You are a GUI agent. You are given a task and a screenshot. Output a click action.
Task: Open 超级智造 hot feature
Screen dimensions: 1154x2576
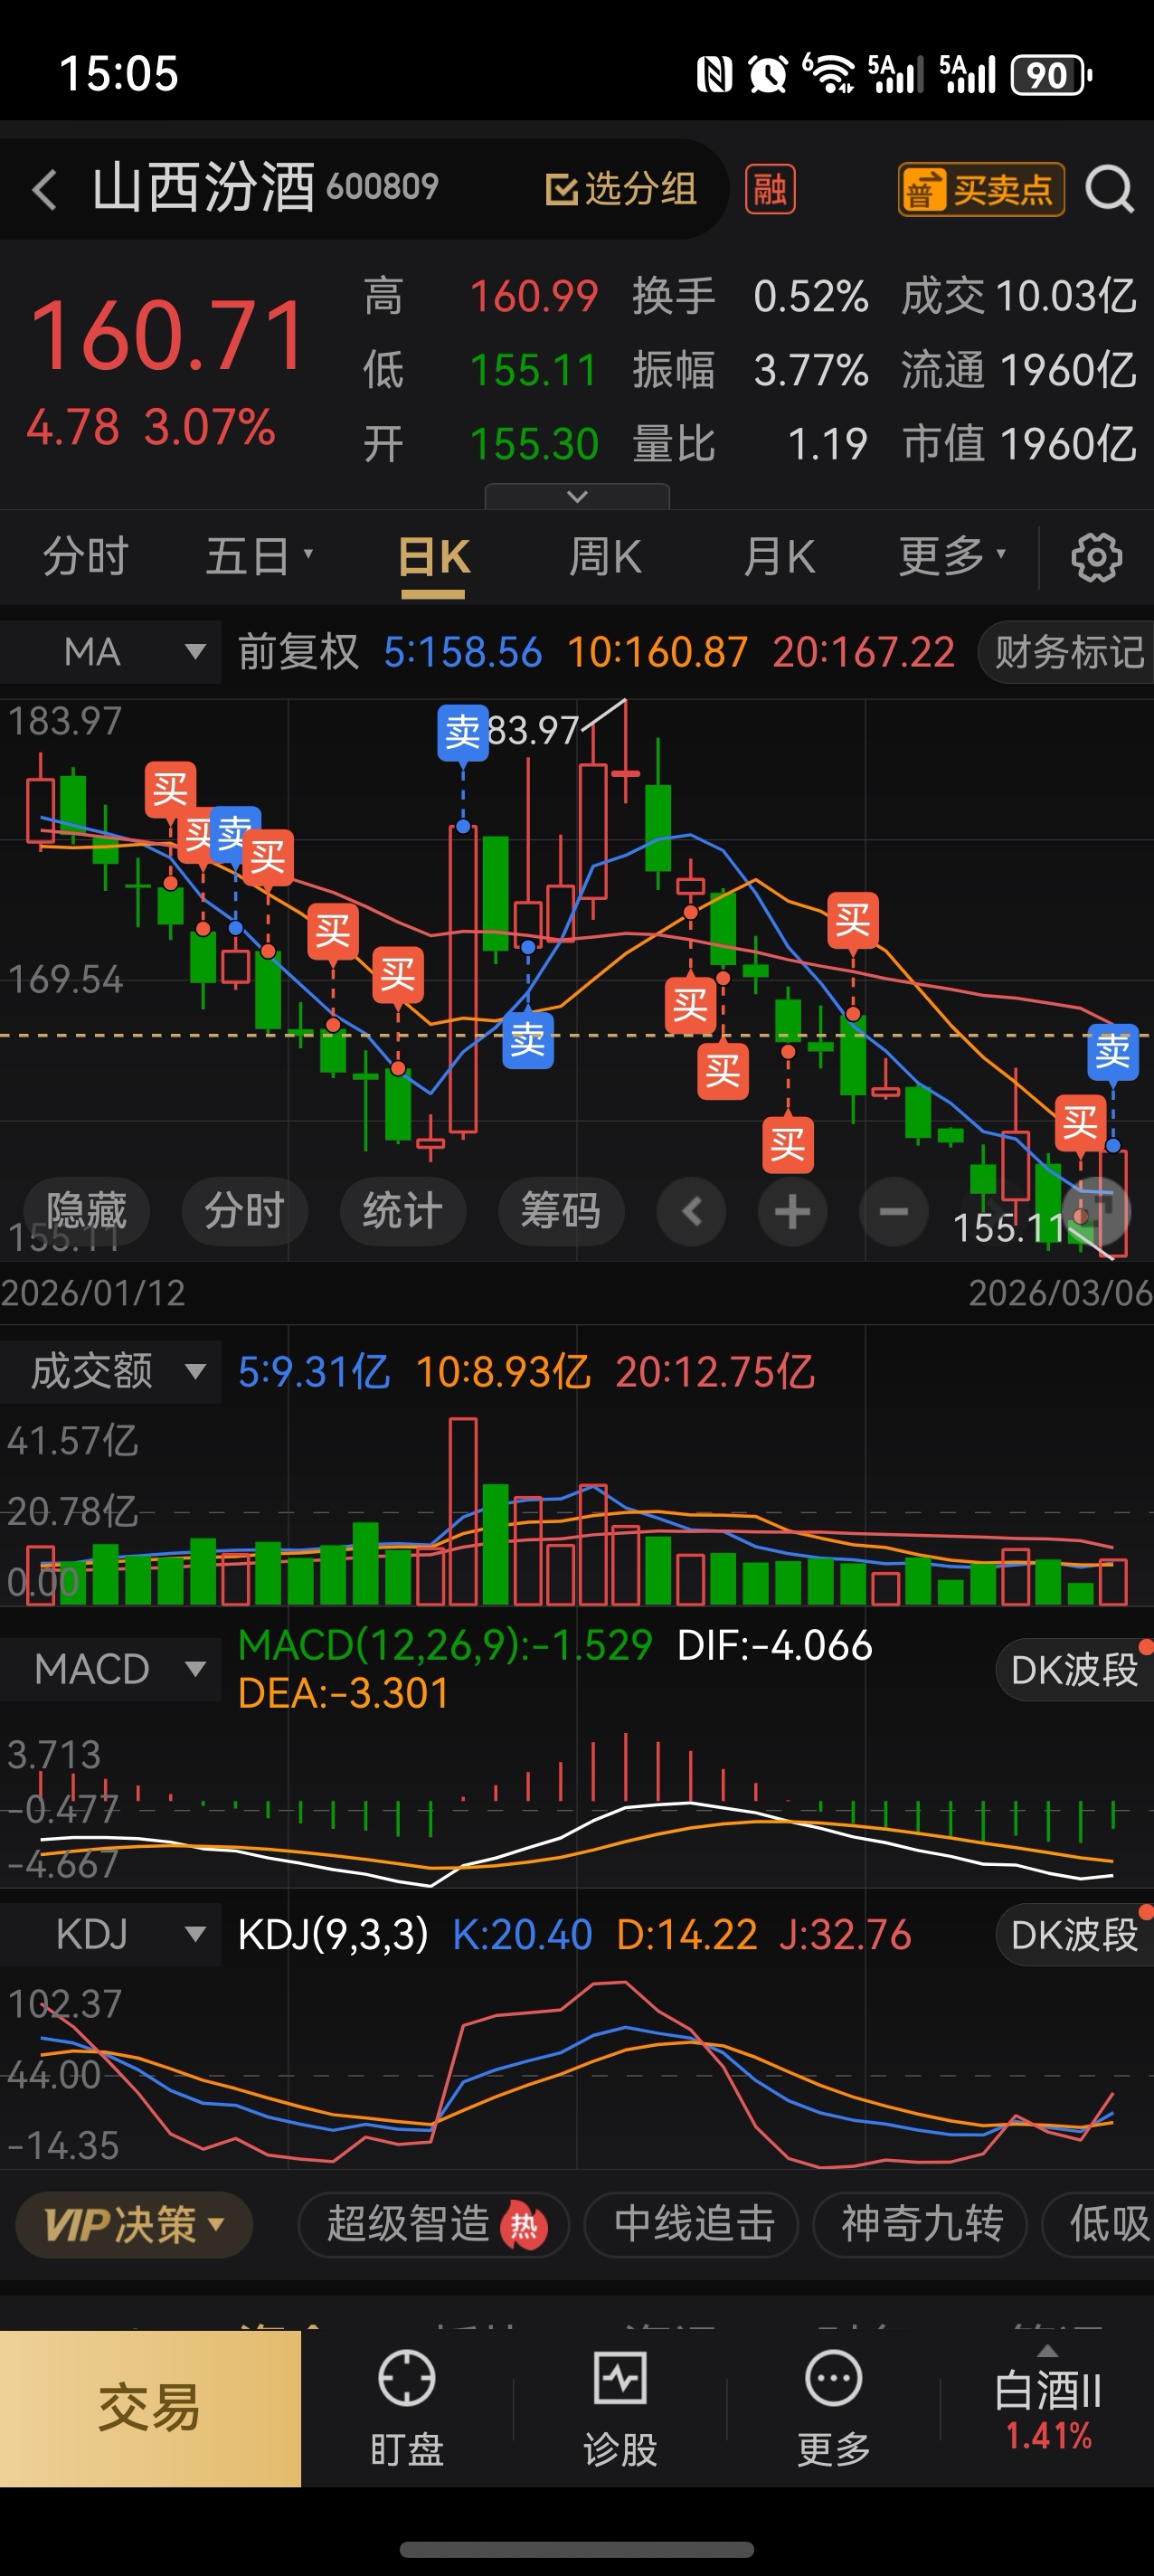point(433,2225)
